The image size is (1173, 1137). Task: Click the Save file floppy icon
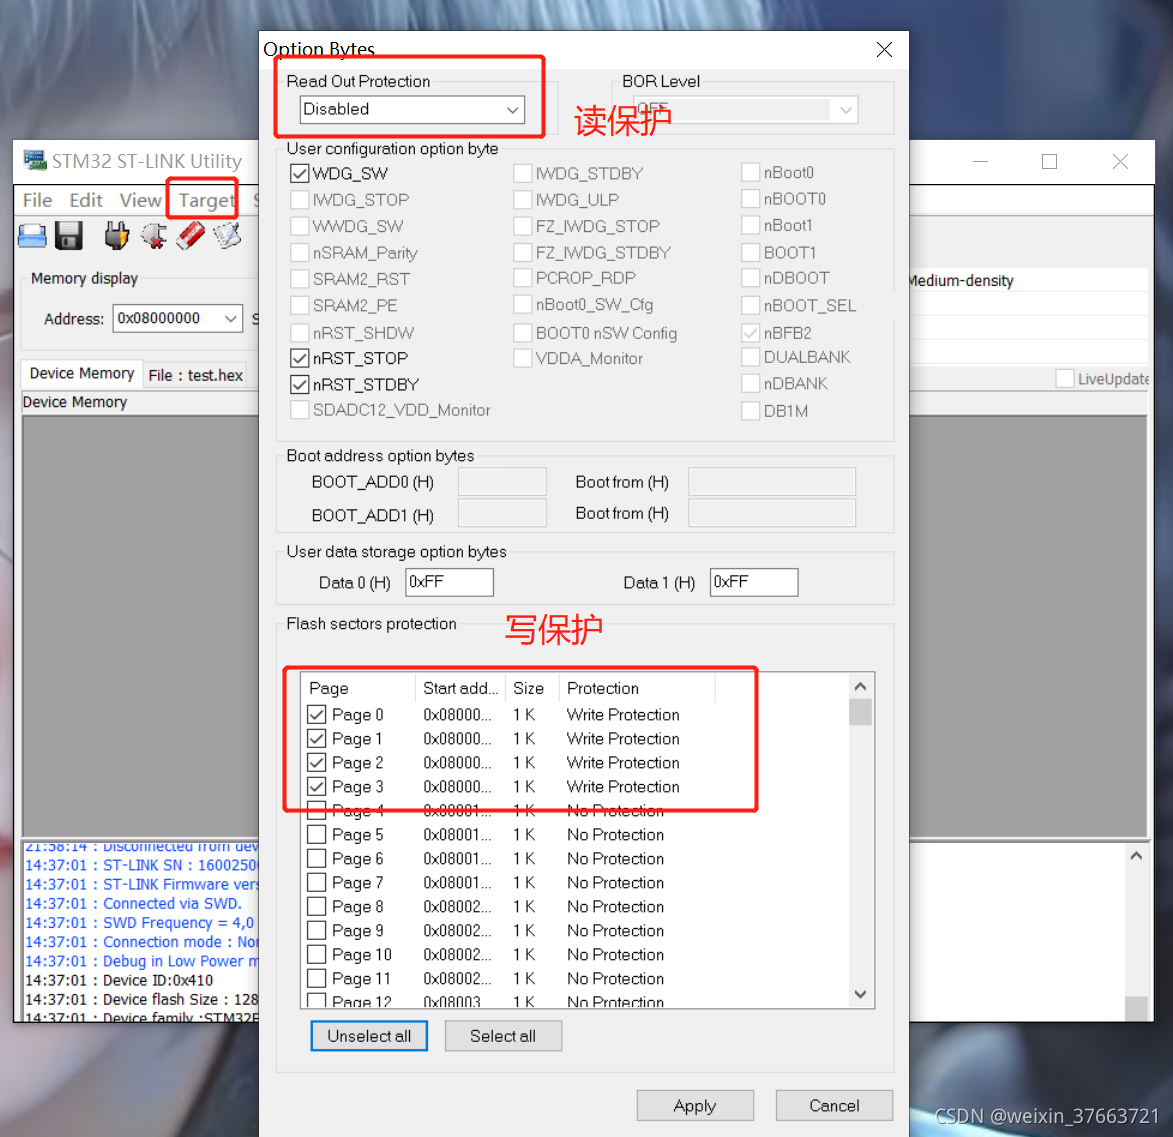click(x=69, y=236)
